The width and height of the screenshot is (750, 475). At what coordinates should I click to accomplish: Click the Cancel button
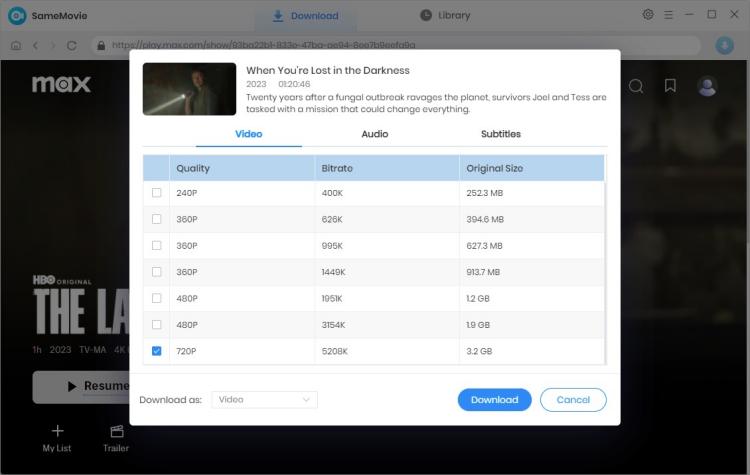click(573, 399)
